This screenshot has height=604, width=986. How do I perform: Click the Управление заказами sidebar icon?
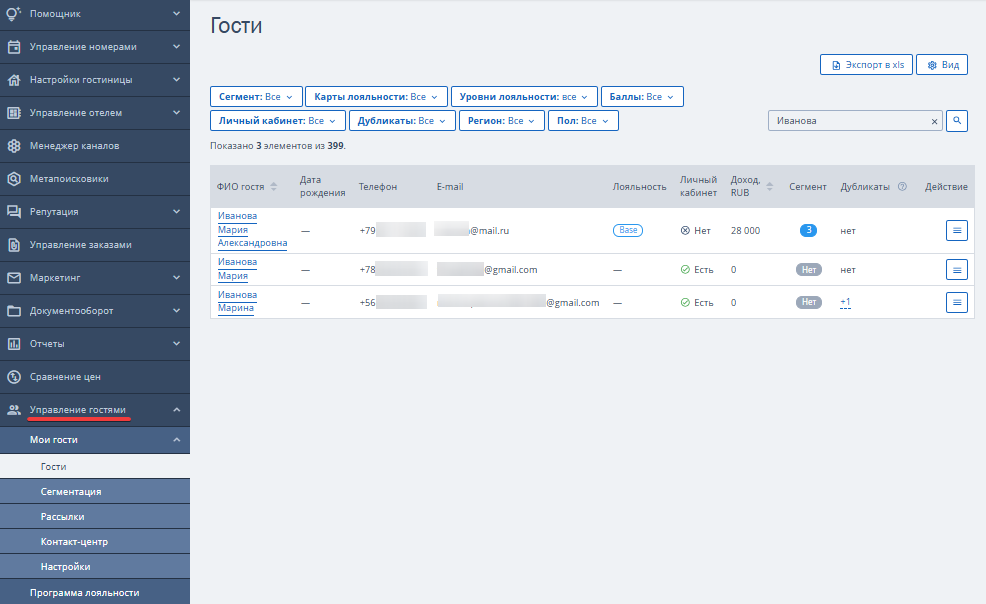[14, 244]
